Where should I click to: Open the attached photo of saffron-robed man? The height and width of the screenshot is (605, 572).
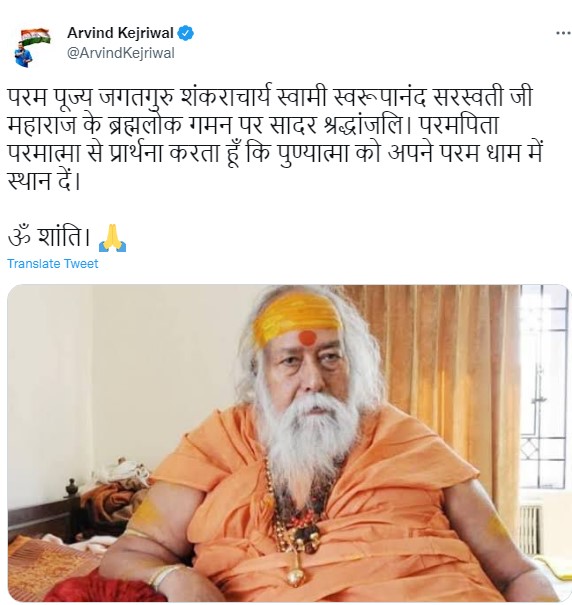[288, 443]
